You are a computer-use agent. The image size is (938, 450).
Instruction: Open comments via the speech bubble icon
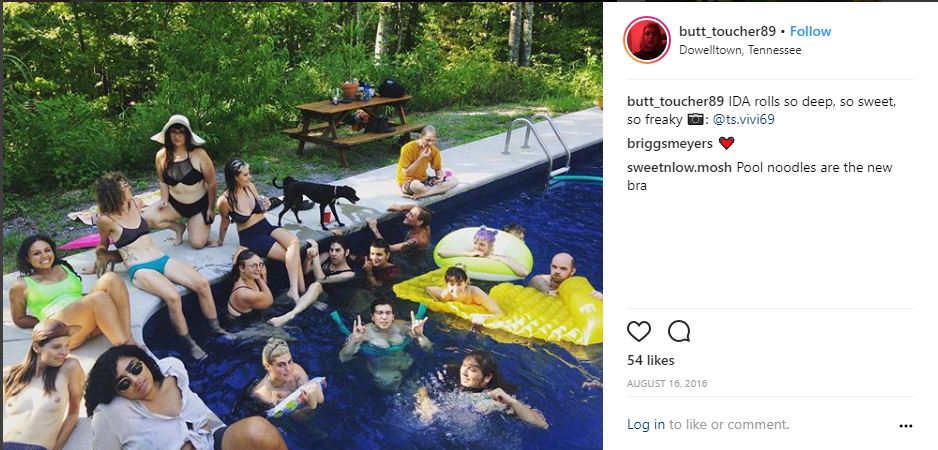tap(679, 331)
